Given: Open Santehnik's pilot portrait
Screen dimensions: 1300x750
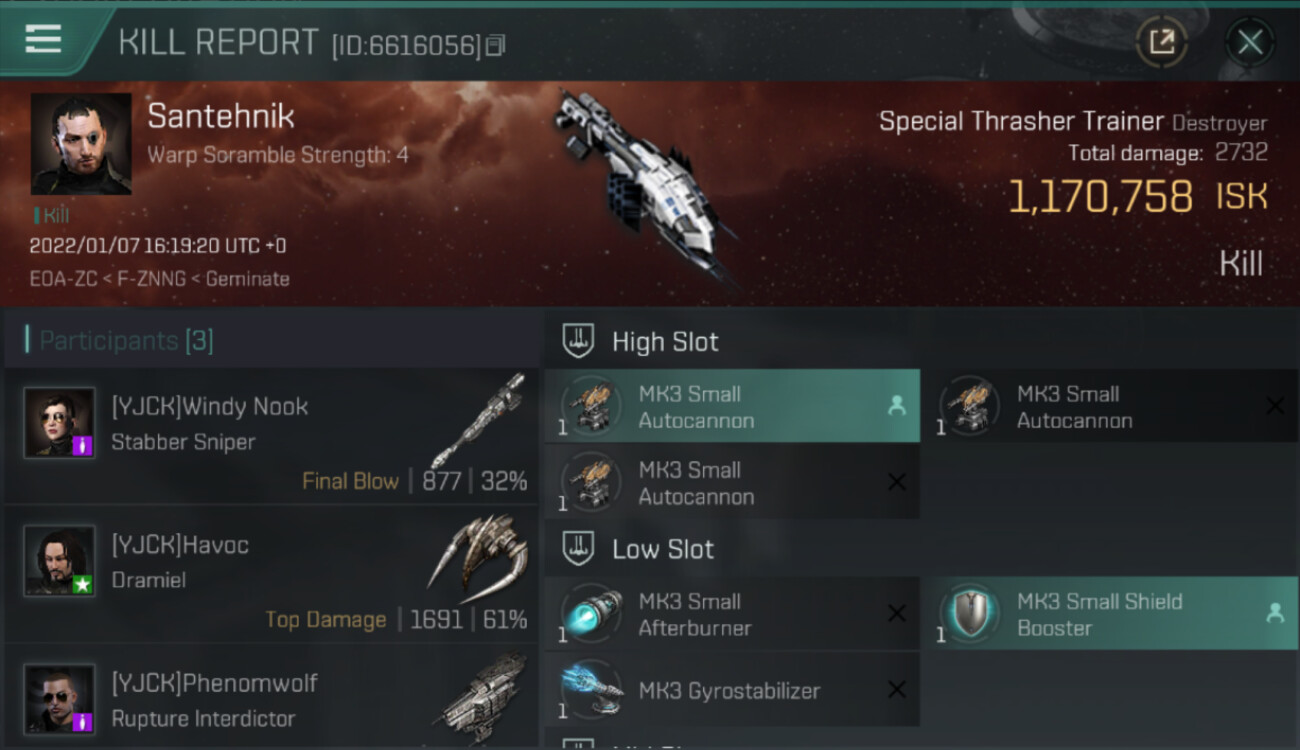Looking at the screenshot, I should click(x=81, y=144).
